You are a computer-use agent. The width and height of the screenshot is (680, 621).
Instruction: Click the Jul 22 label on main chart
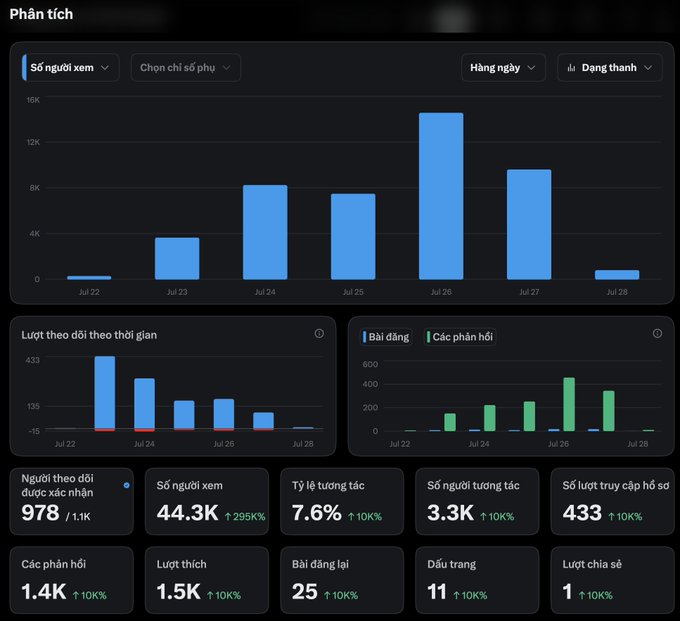tap(89, 292)
